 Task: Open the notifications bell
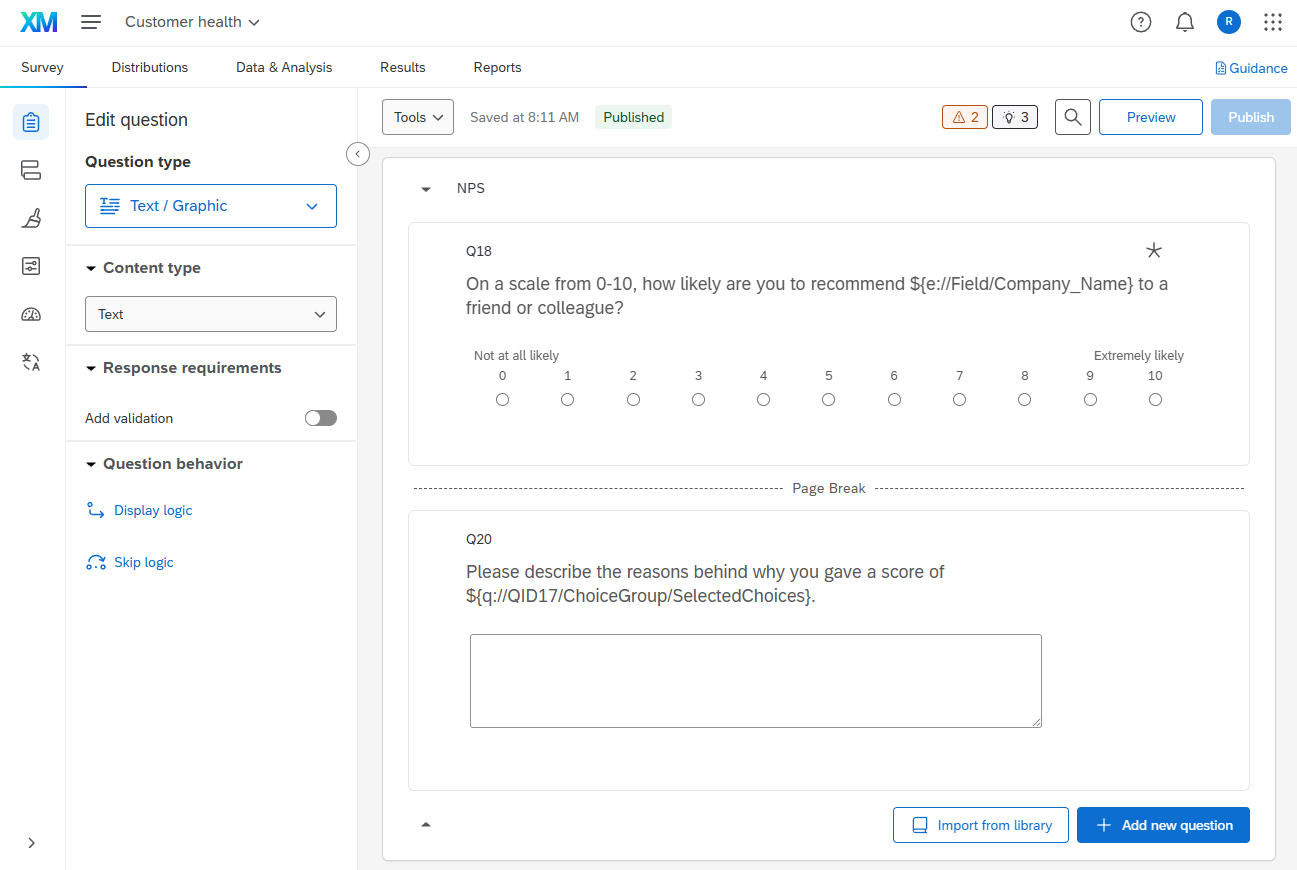[1185, 22]
